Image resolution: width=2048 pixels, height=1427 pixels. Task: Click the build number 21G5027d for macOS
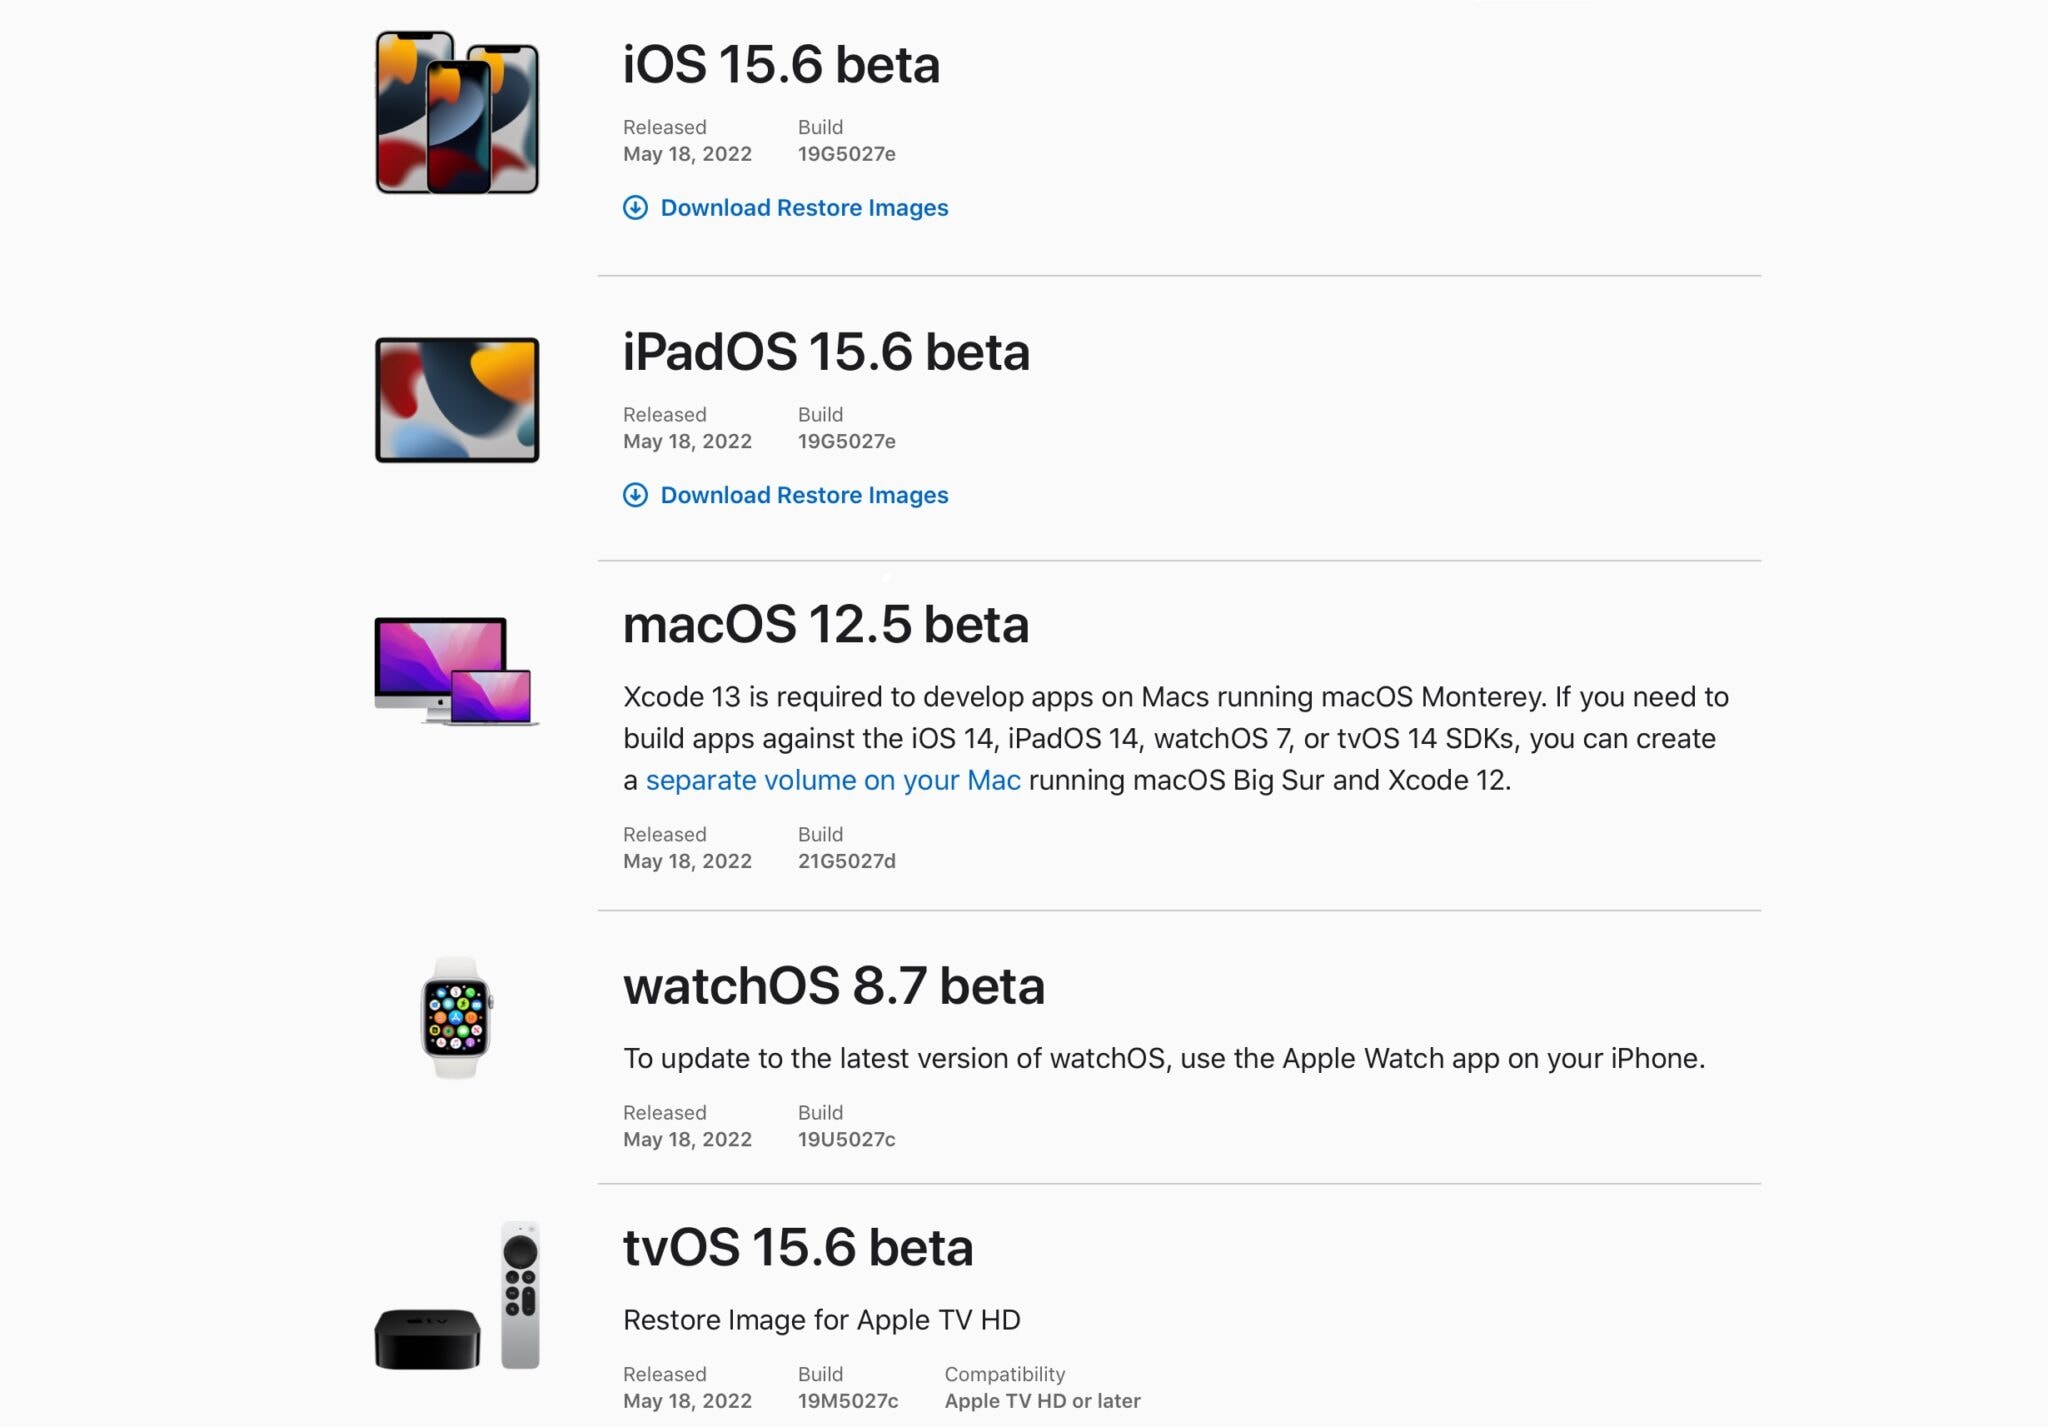(847, 860)
